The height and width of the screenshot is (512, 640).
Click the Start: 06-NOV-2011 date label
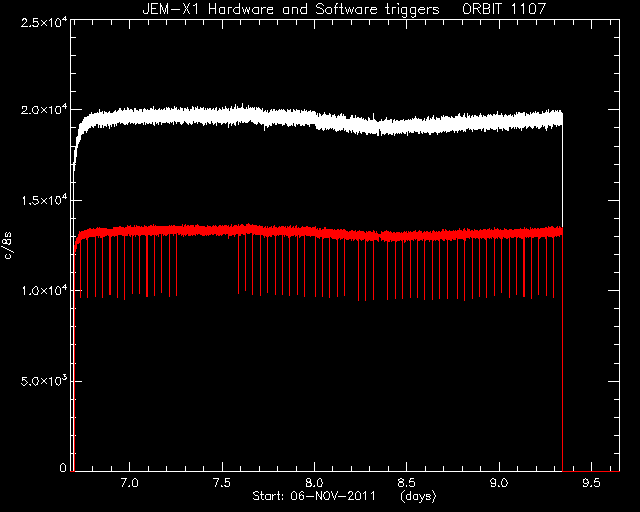313,496
